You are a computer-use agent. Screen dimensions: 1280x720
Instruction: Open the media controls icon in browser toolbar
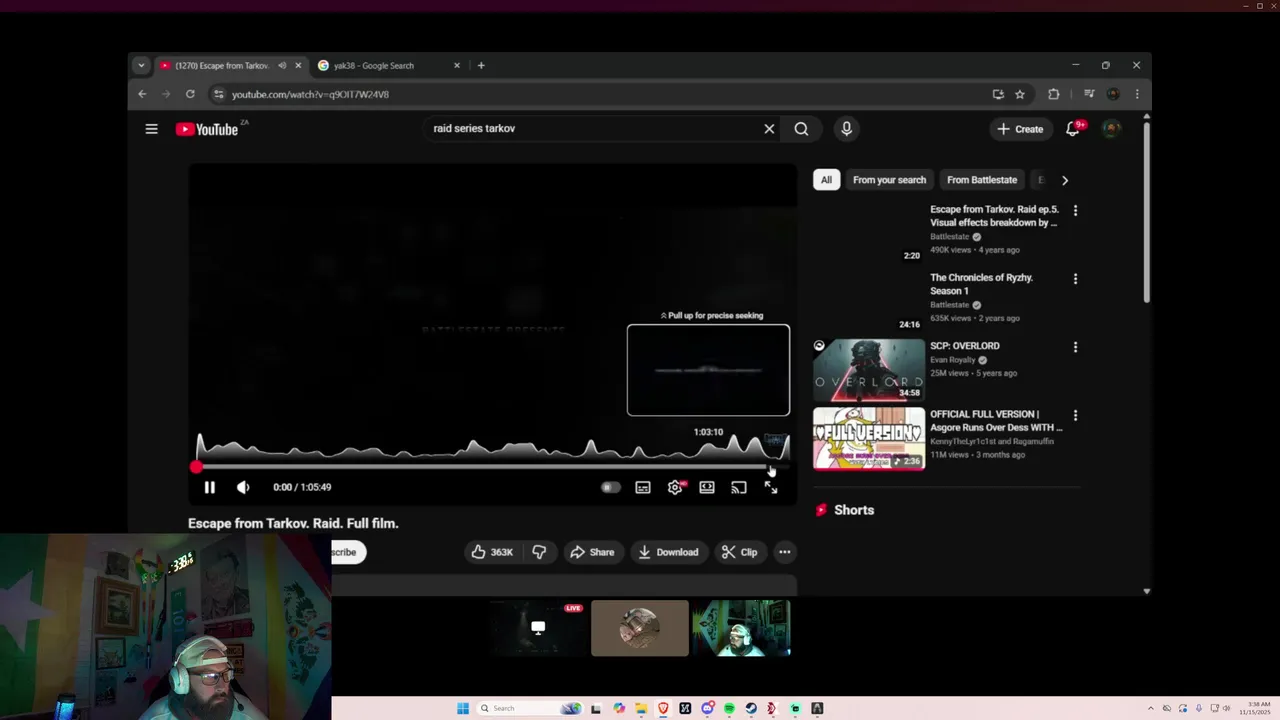[x=1089, y=94]
